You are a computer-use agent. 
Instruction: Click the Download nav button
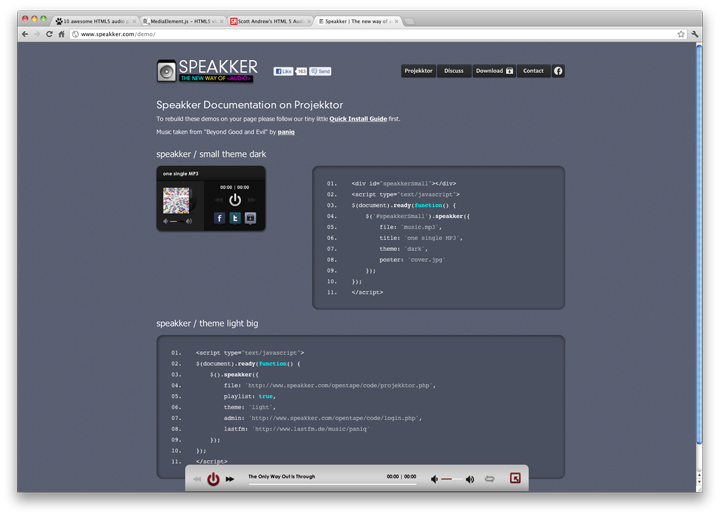(x=494, y=71)
